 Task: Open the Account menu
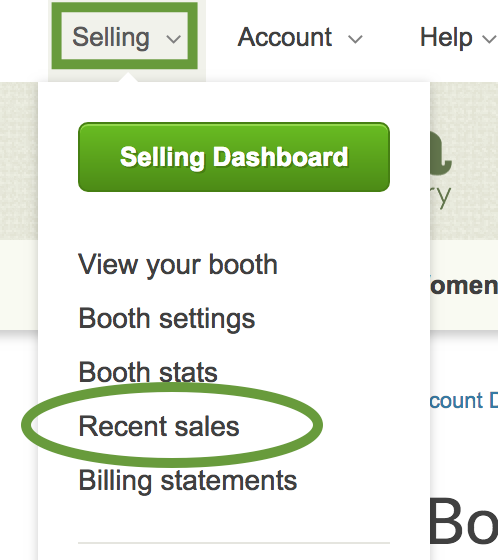[285, 37]
